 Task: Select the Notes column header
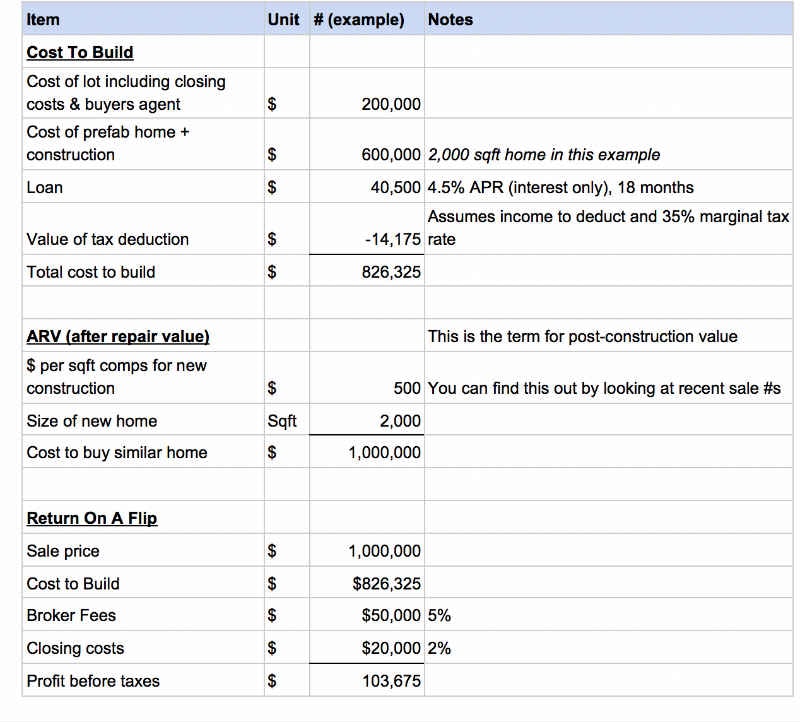pos(608,19)
